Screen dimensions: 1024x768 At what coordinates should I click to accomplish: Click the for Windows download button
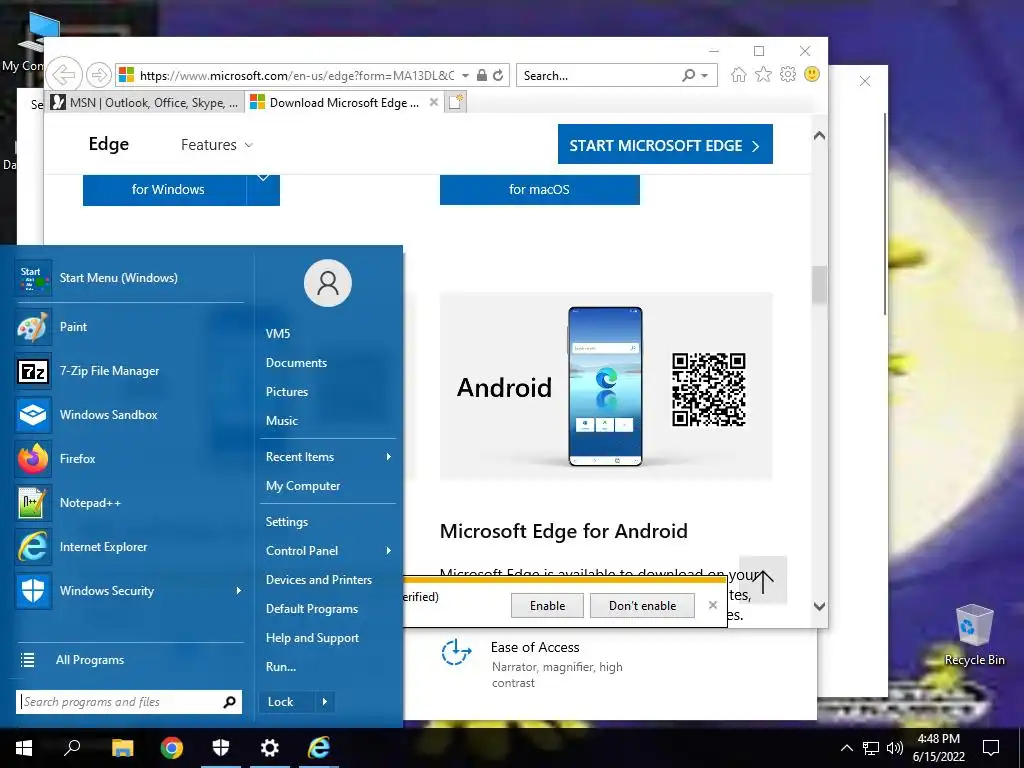[x=165, y=189]
